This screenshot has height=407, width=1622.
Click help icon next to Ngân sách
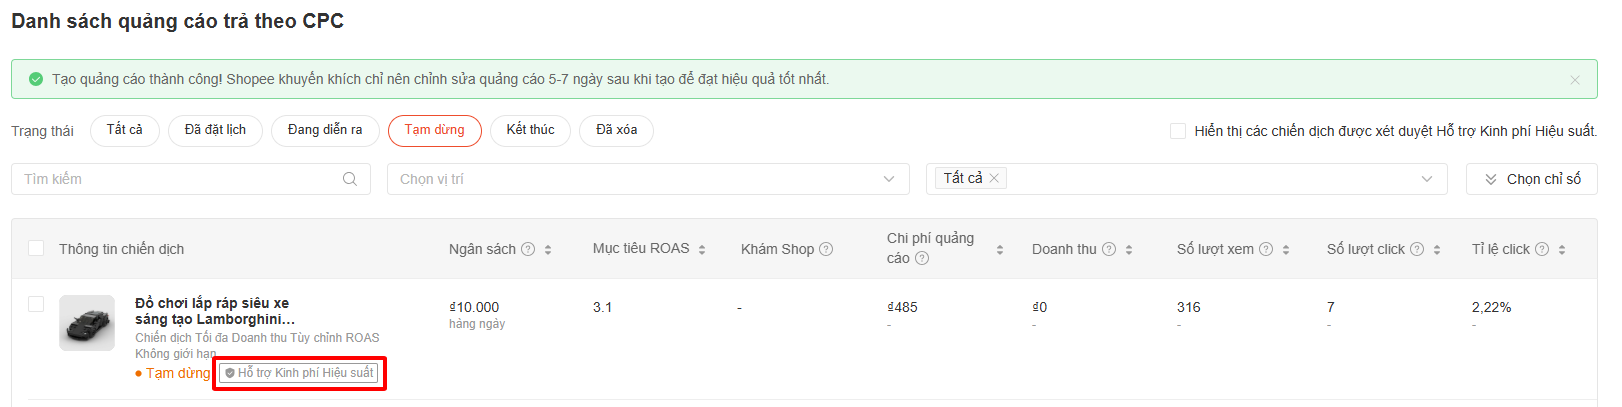528,249
